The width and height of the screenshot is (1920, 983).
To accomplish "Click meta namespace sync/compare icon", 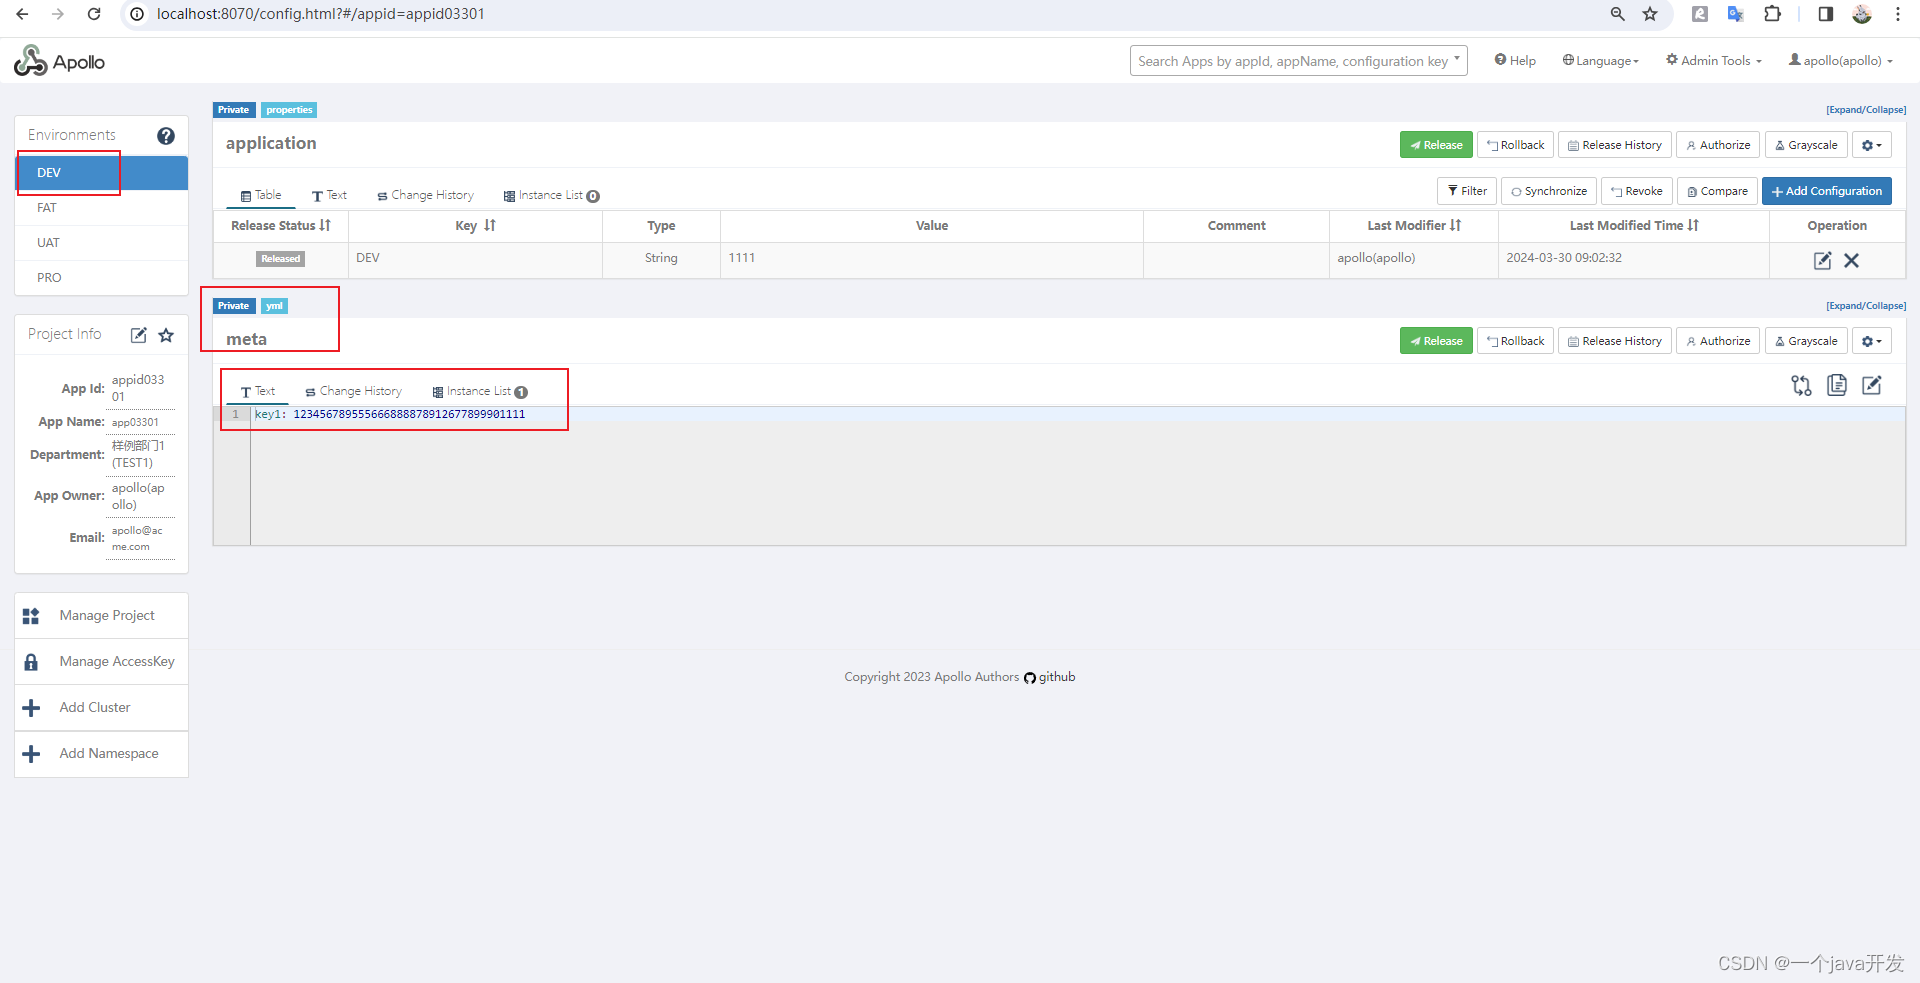I will 1801,385.
